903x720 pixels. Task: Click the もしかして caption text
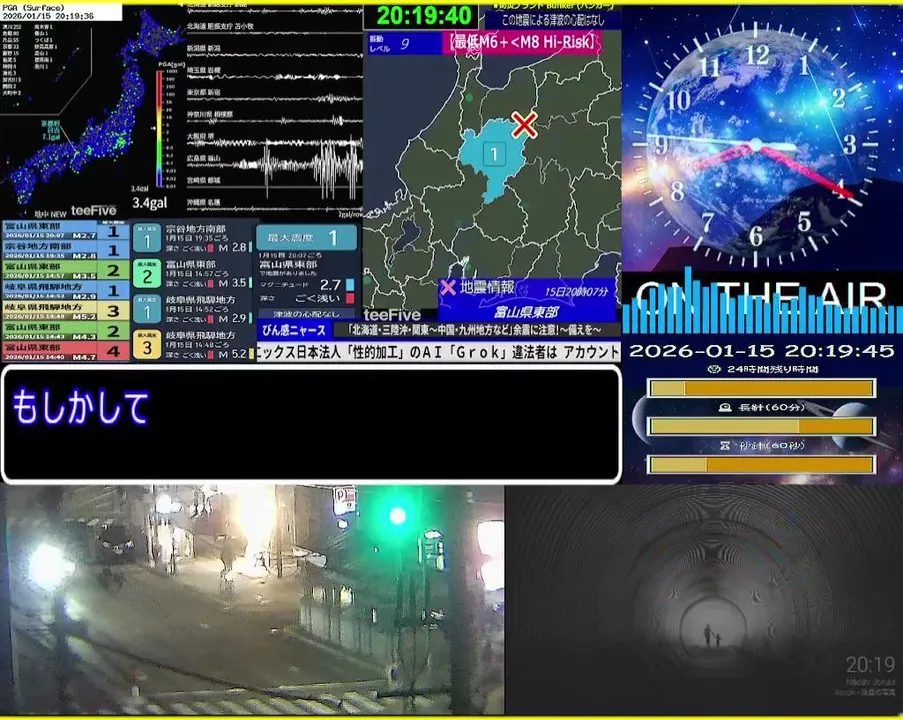pos(80,407)
